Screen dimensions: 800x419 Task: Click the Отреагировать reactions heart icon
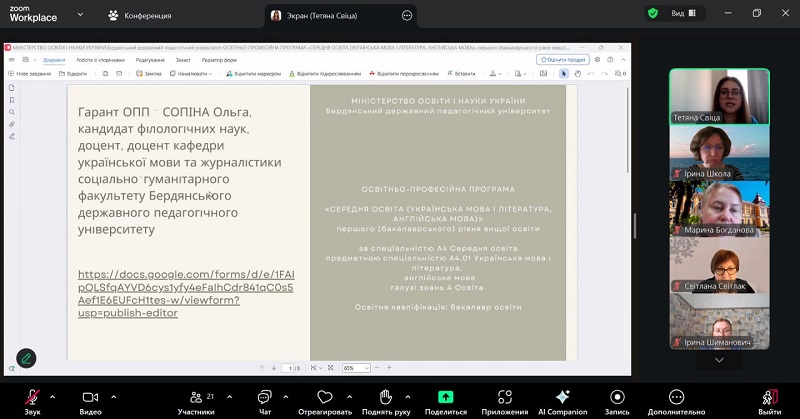324,396
